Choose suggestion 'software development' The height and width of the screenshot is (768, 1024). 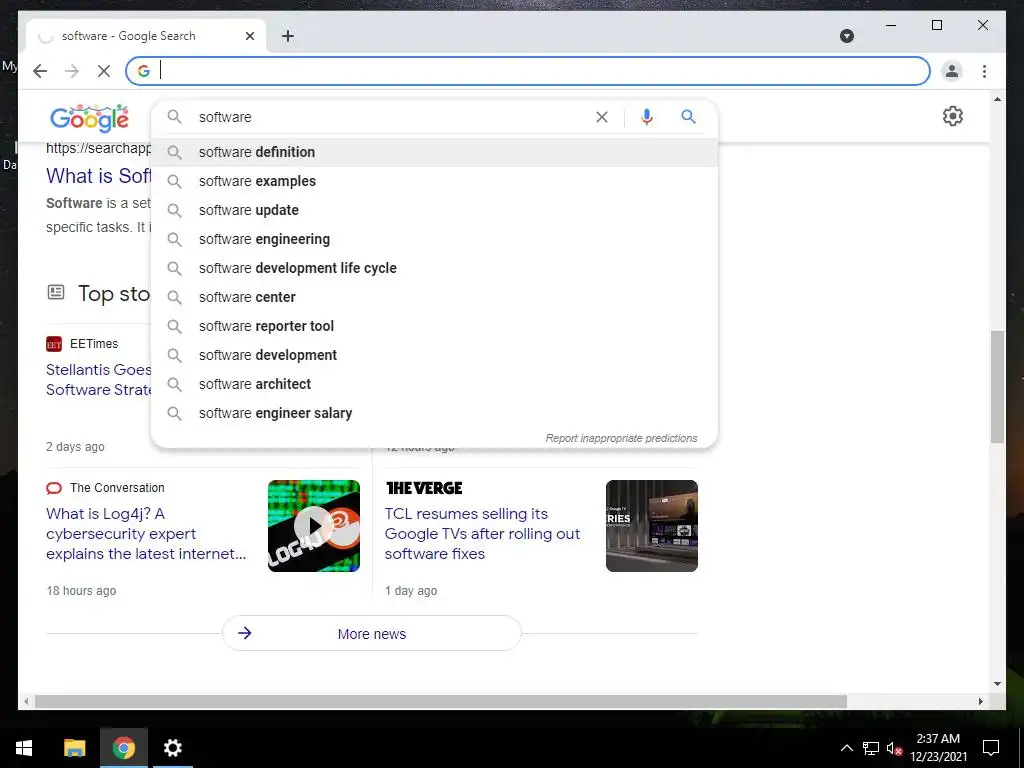pyautogui.click(x=434, y=355)
